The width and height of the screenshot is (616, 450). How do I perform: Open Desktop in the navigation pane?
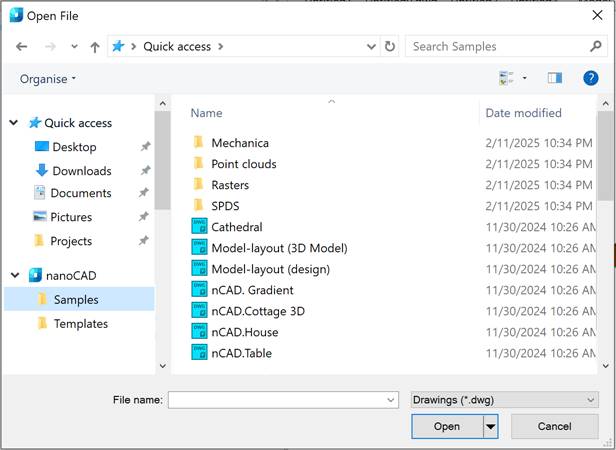pos(74,147)
